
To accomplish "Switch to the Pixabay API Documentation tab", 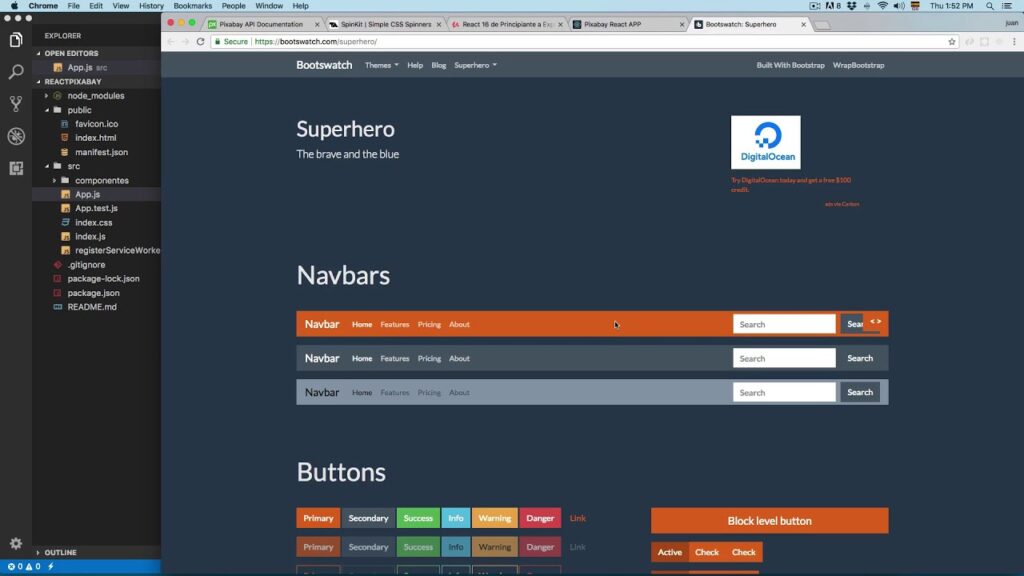I will pos(261,24).
